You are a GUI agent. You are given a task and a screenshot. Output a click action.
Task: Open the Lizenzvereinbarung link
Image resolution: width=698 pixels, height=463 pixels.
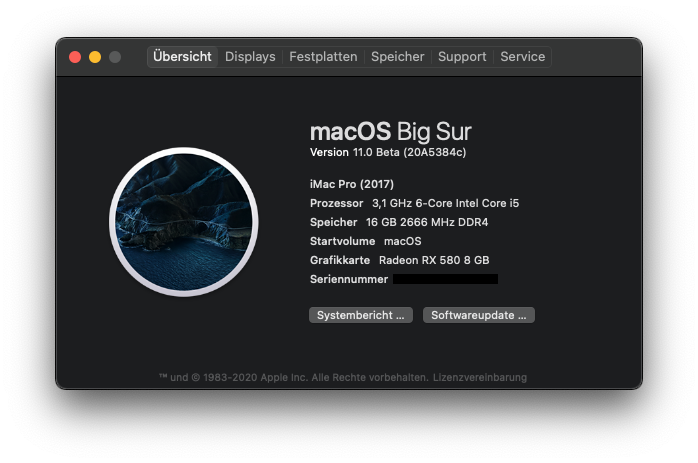tap(480, 378)
